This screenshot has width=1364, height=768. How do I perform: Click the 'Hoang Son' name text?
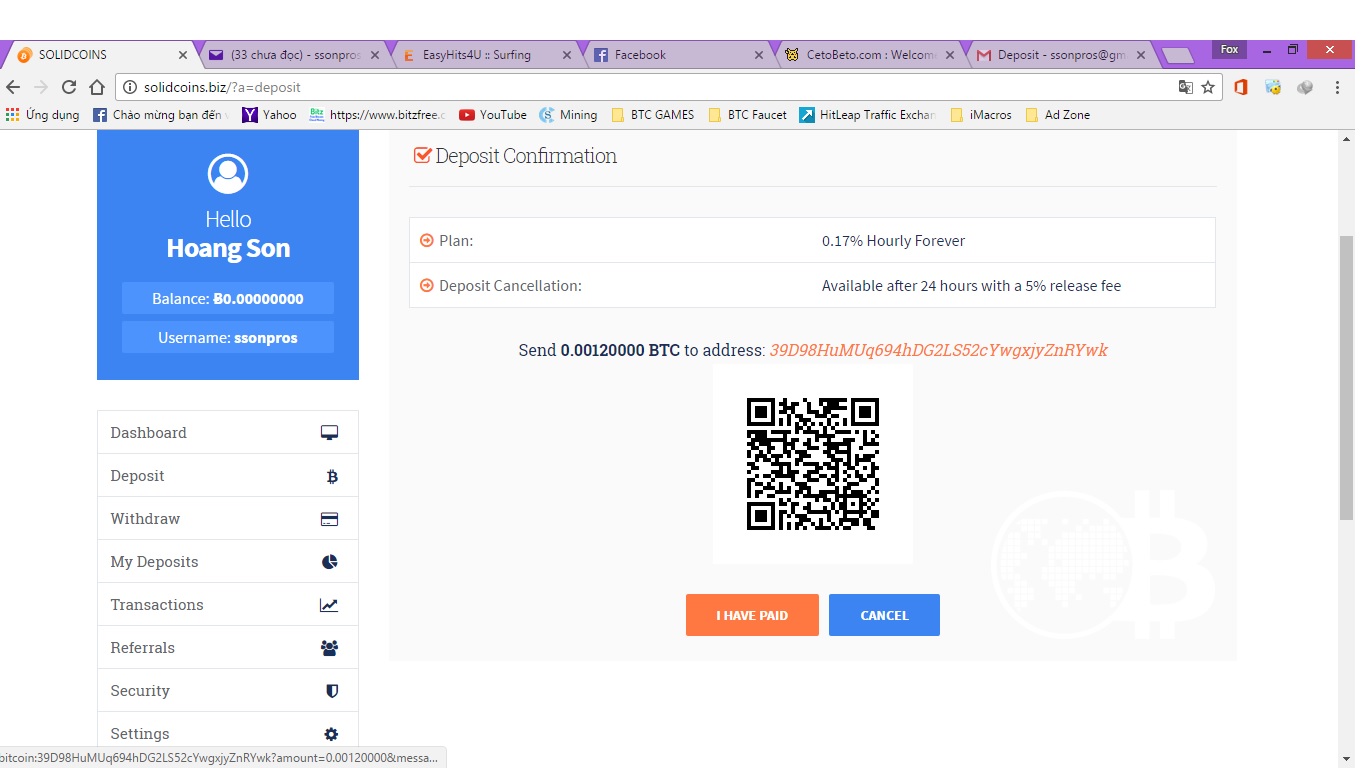tap(228, 249)
